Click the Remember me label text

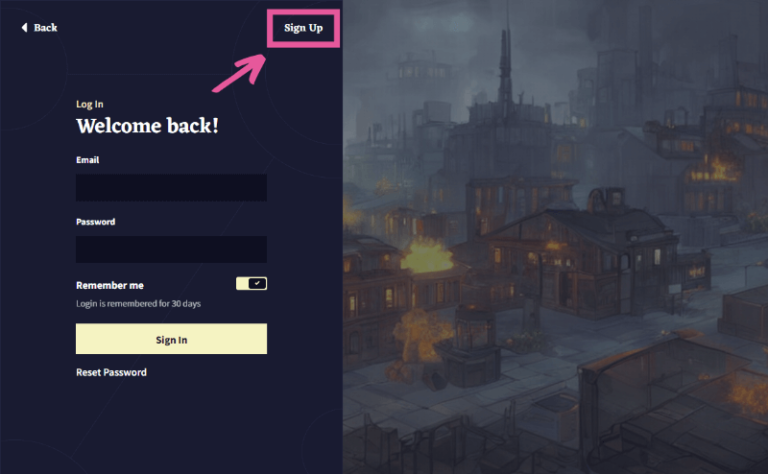tap(110, 285)
